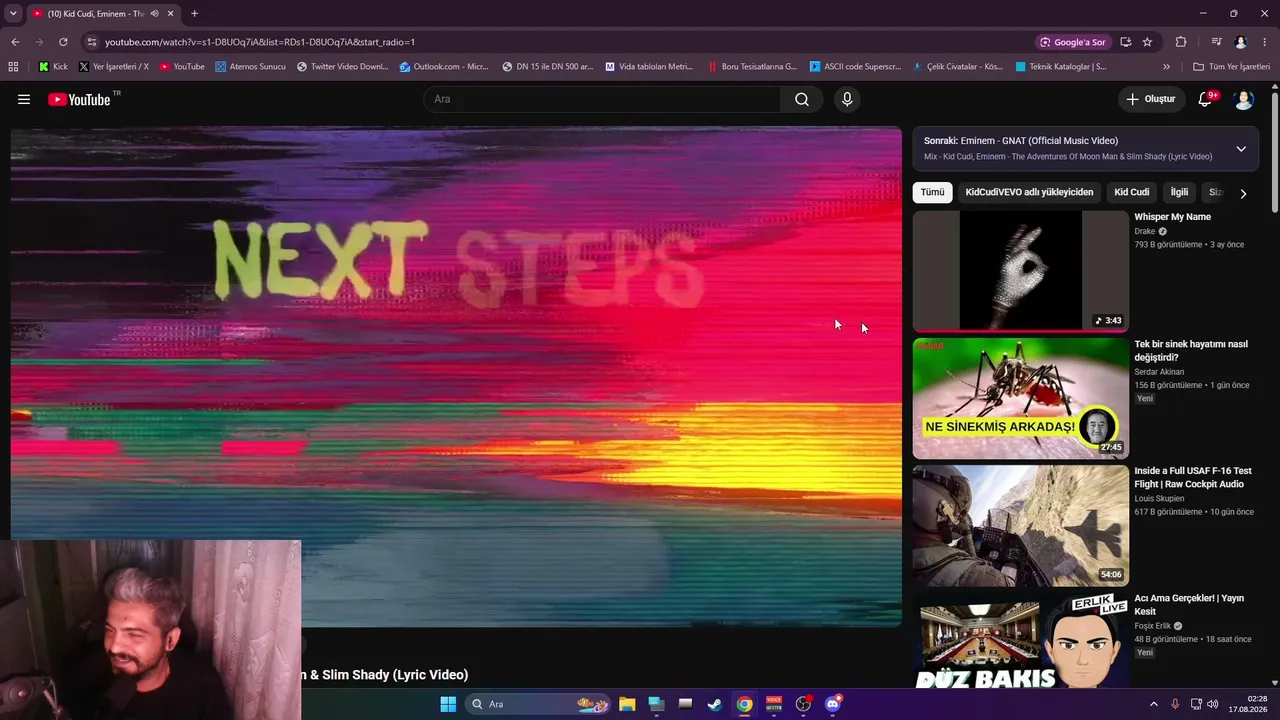
Task: Open the YouTube account avatar menu
Action: (1244, 99)
